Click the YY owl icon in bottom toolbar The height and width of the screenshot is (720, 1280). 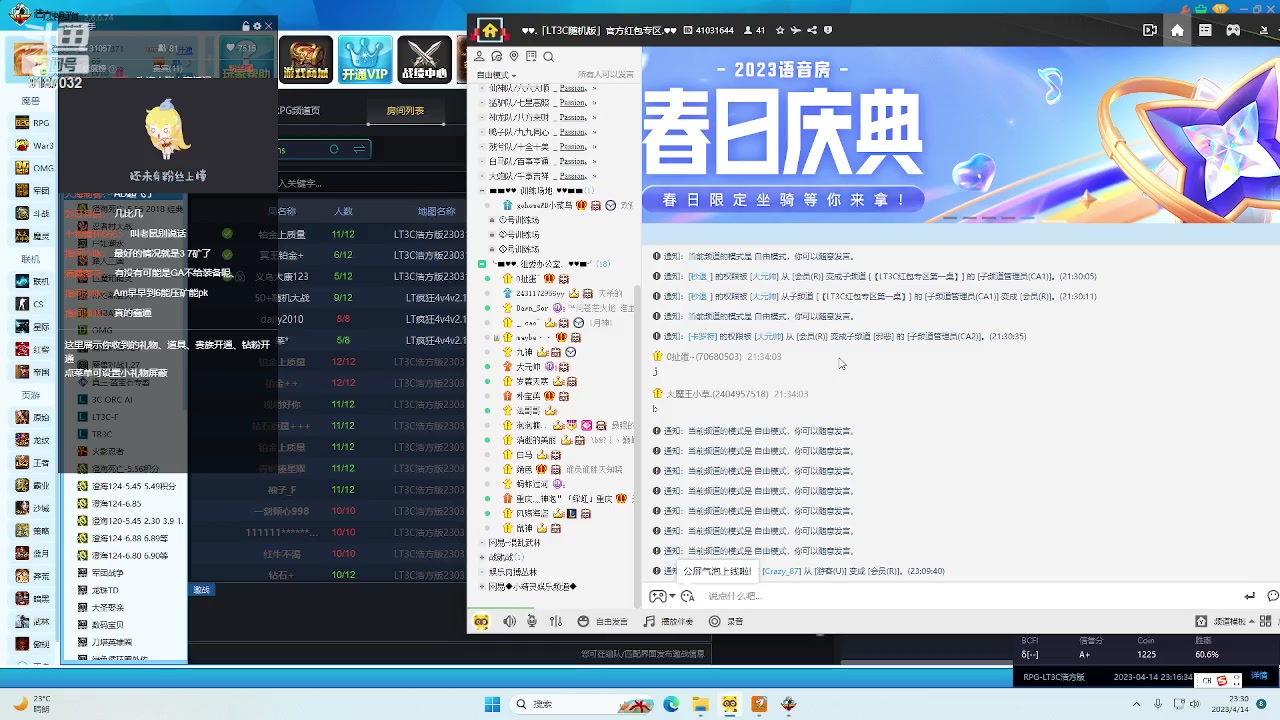[482, 621]
